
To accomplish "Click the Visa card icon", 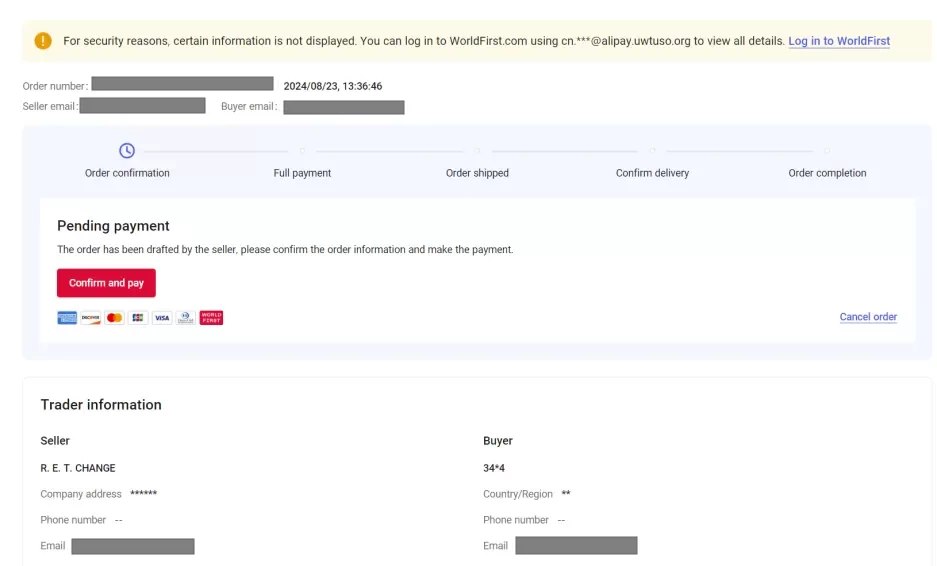I will pyautogui.click(x=162, y=318).
